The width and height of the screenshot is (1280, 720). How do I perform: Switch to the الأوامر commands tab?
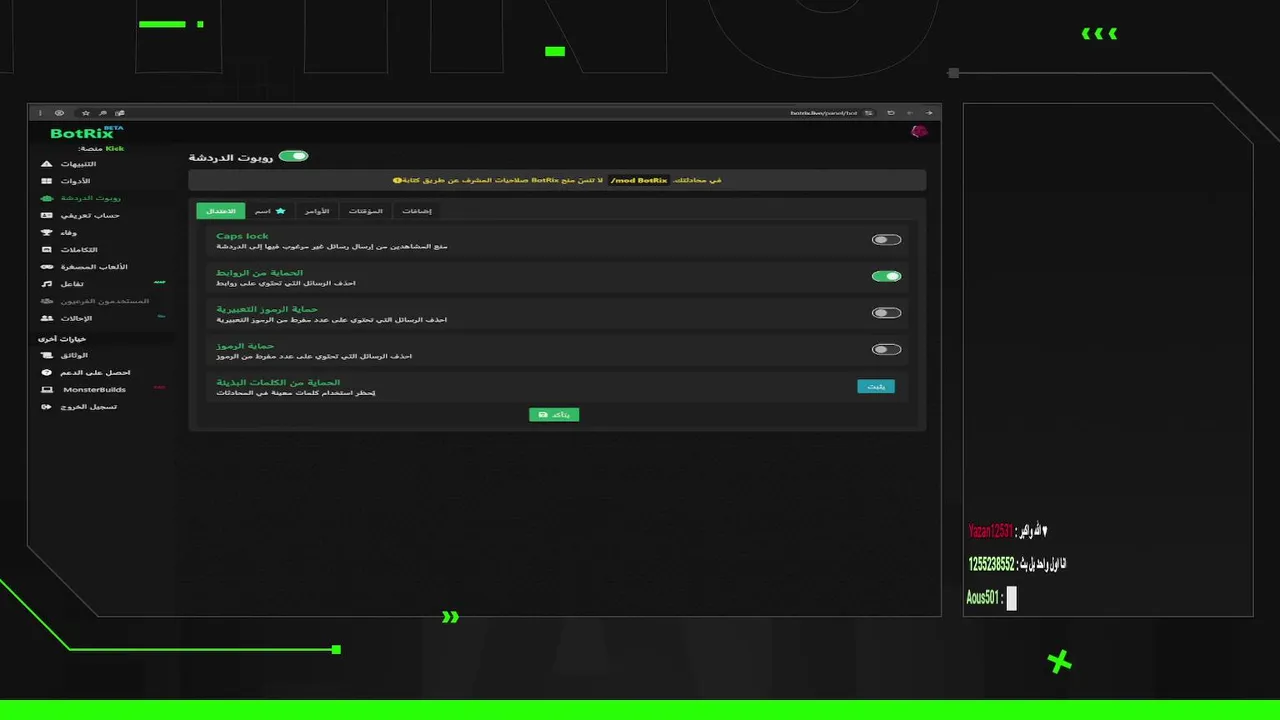pos(317,211)
